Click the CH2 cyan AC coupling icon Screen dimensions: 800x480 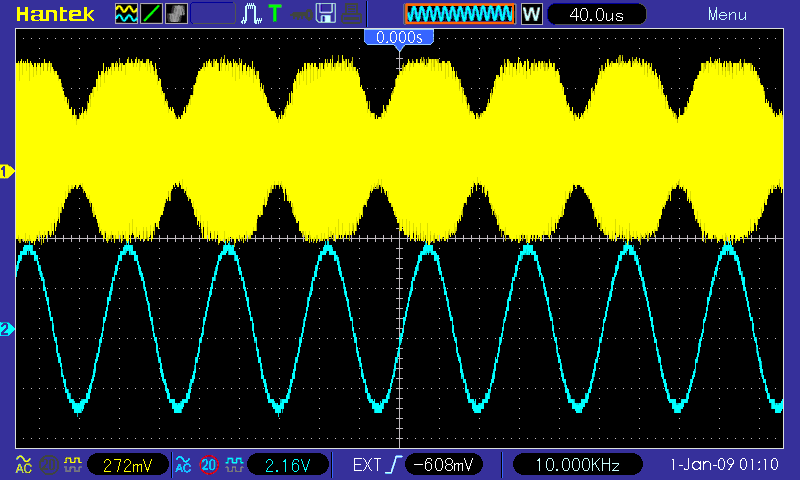(183, 464)
